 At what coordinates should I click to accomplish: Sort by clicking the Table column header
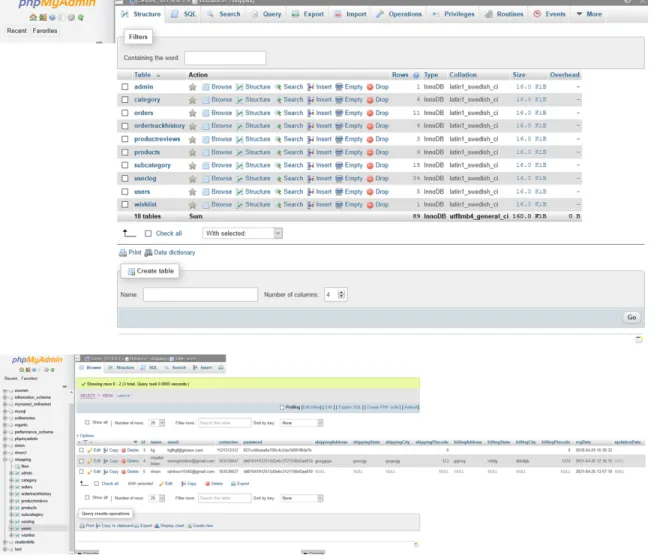143,75
